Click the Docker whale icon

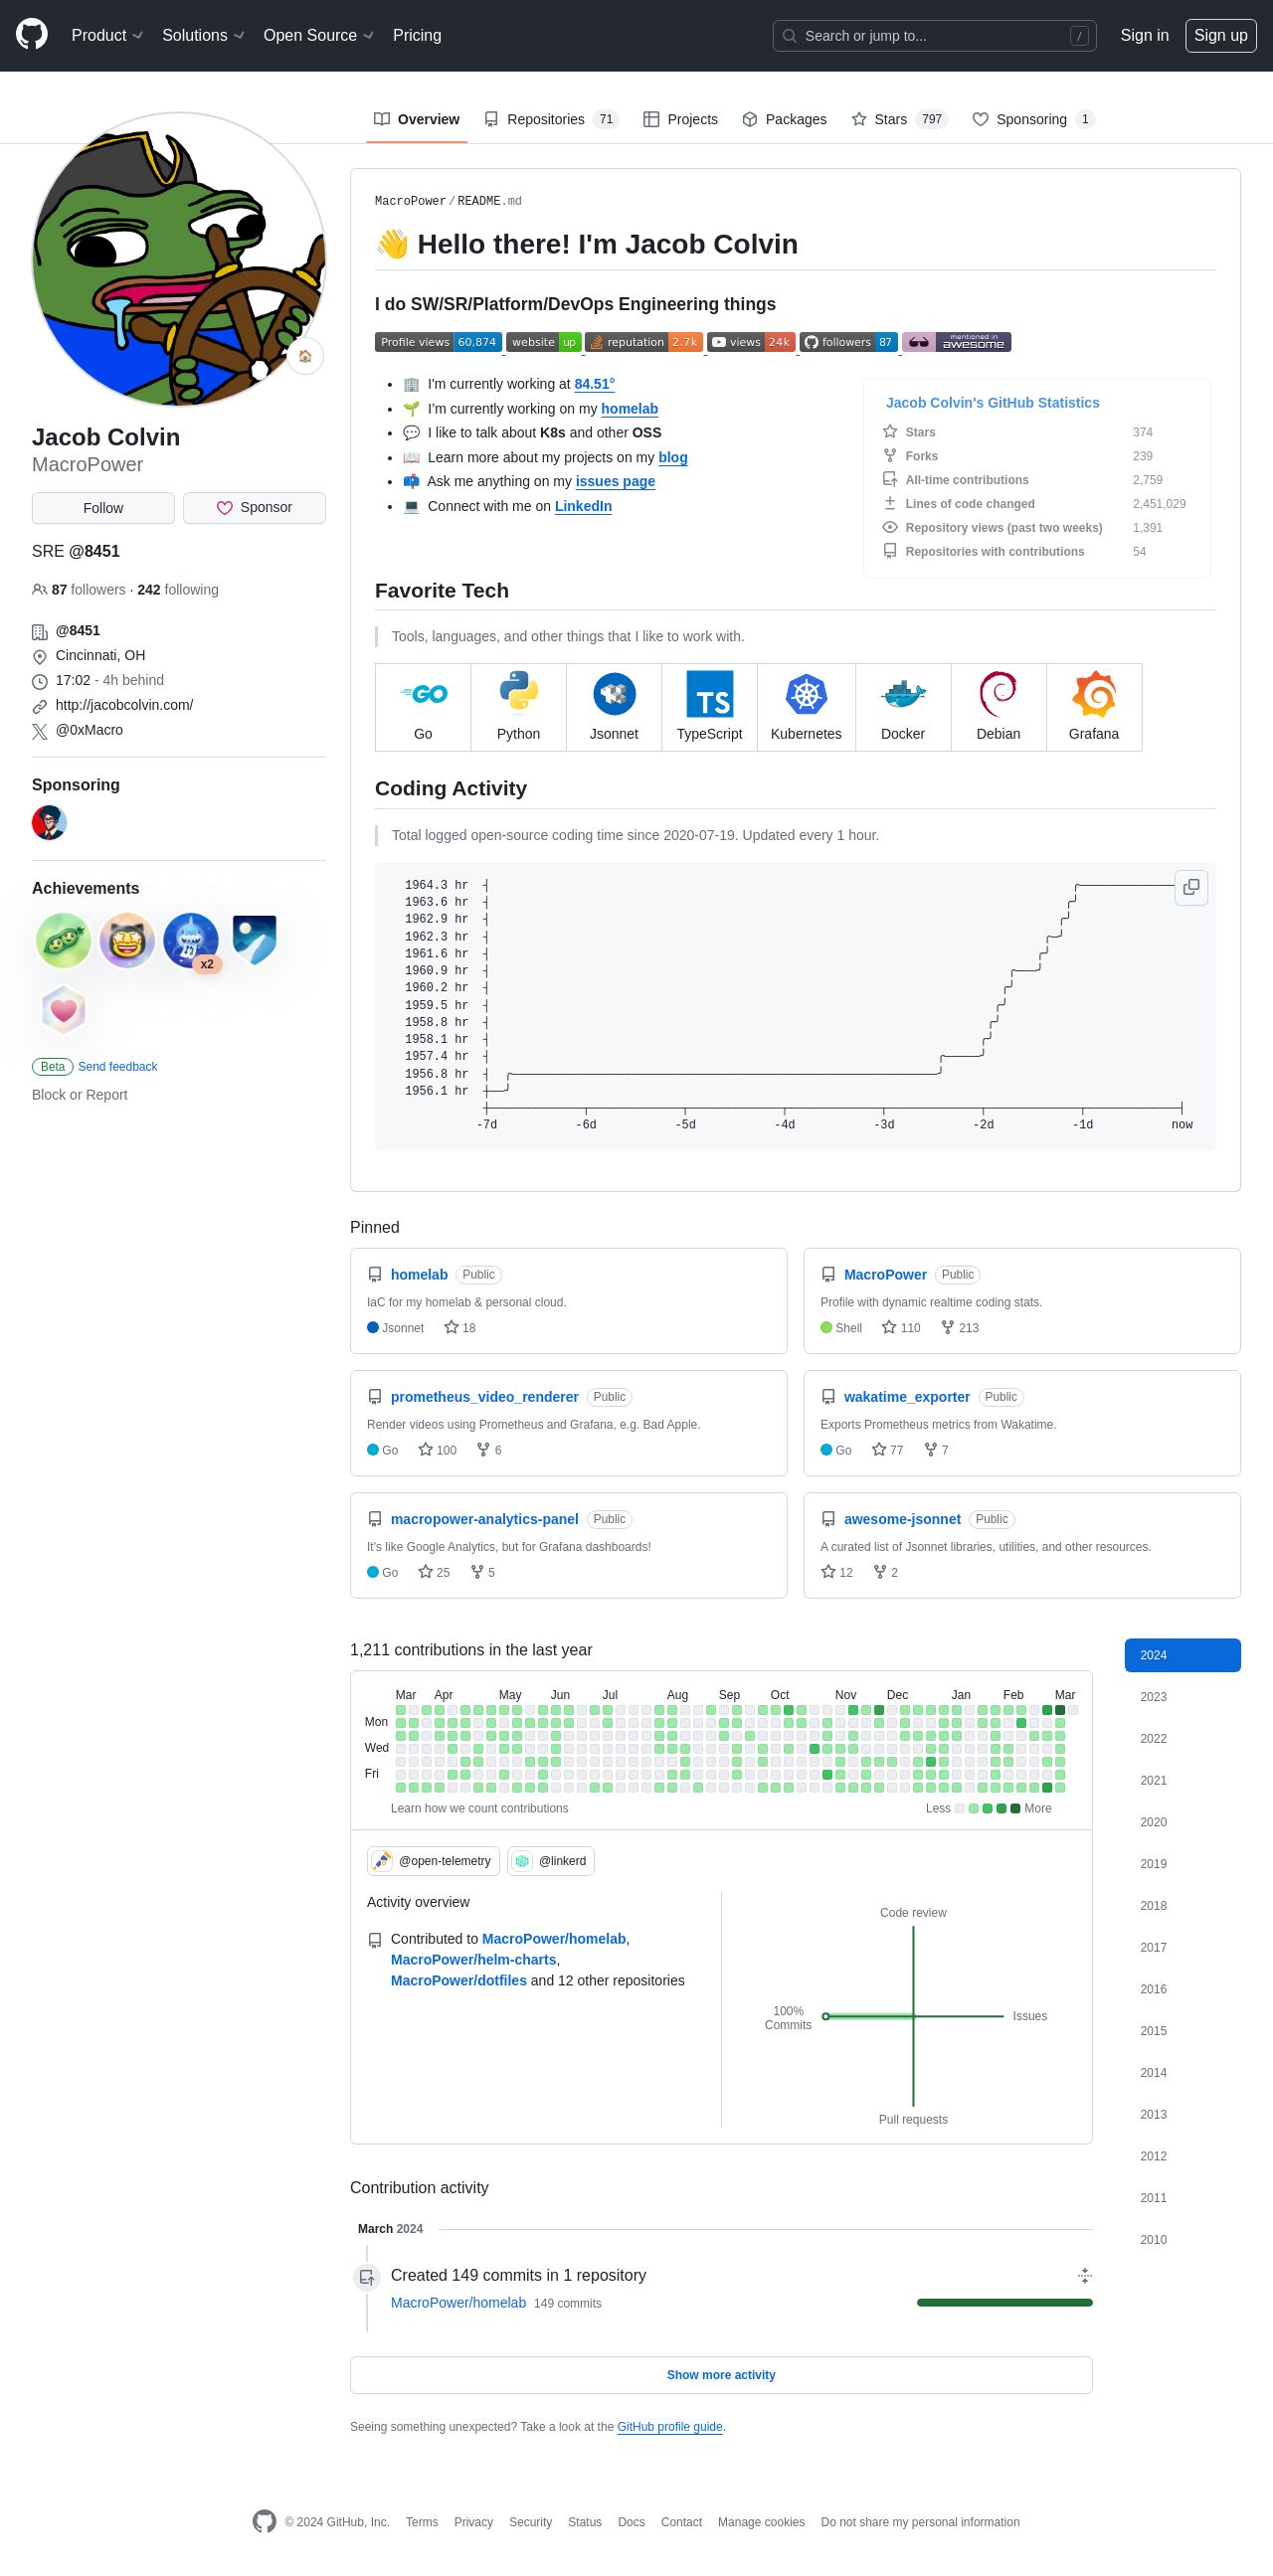pyautogui.click(x=903, y=694)
